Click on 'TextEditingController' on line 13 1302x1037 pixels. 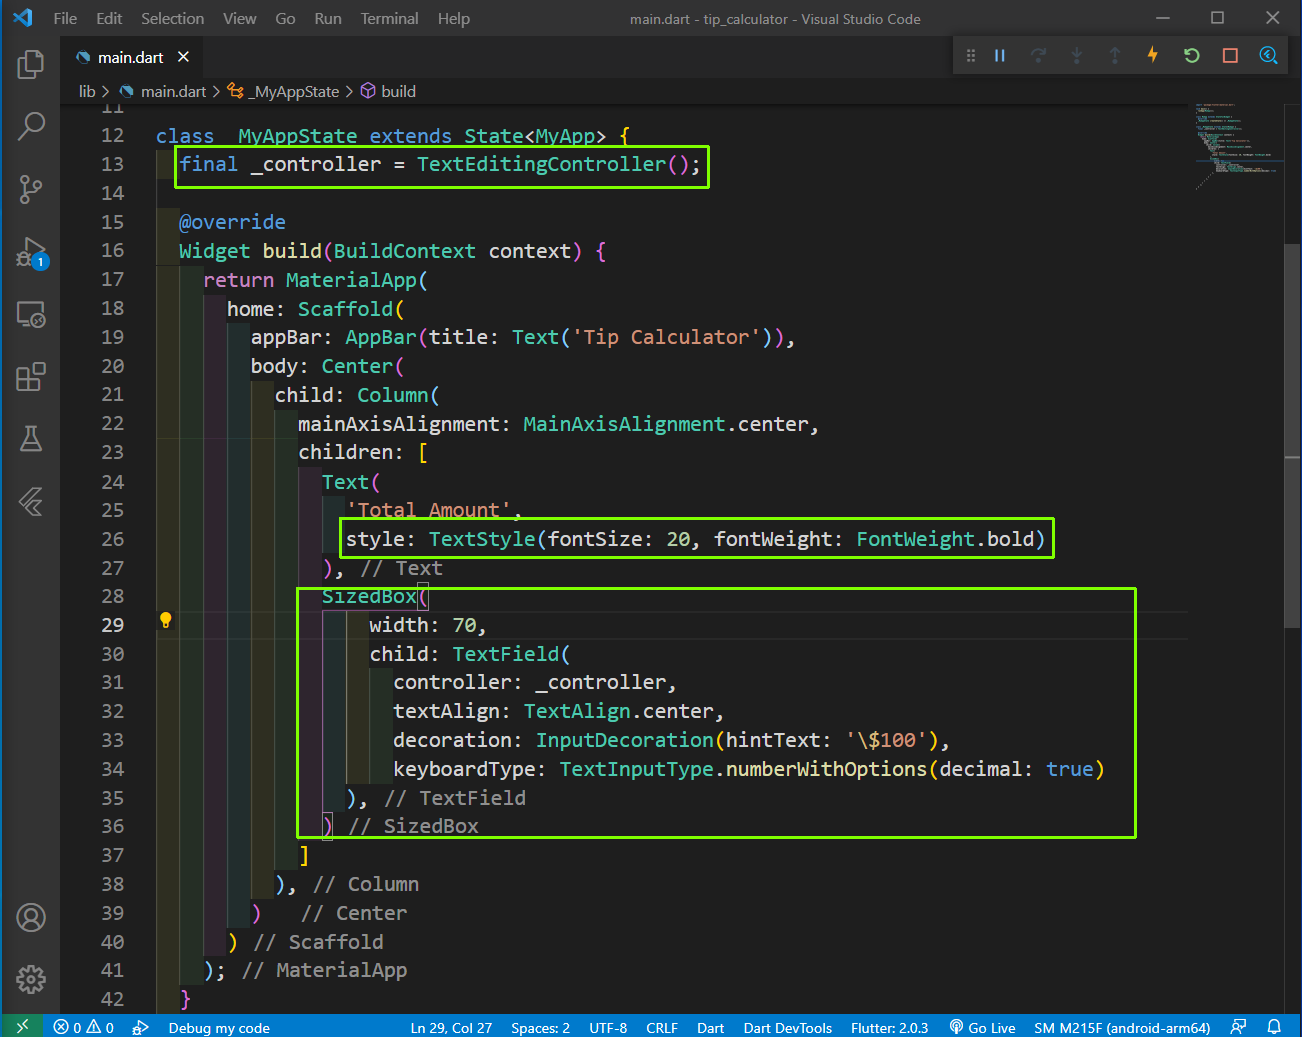pyautogui.click(x=541, y=164)
